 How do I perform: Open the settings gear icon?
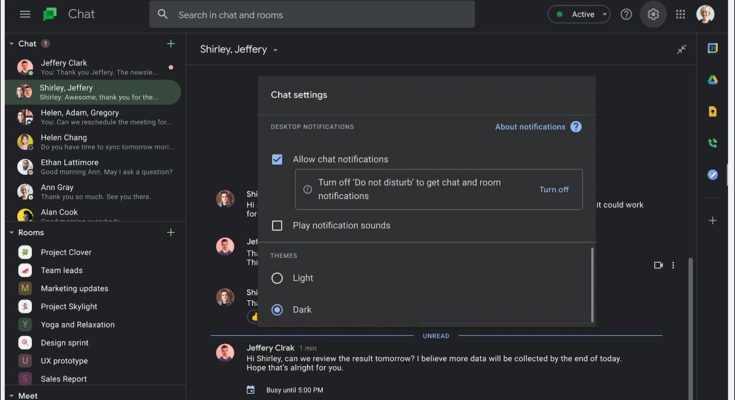[x=653, y=15]
